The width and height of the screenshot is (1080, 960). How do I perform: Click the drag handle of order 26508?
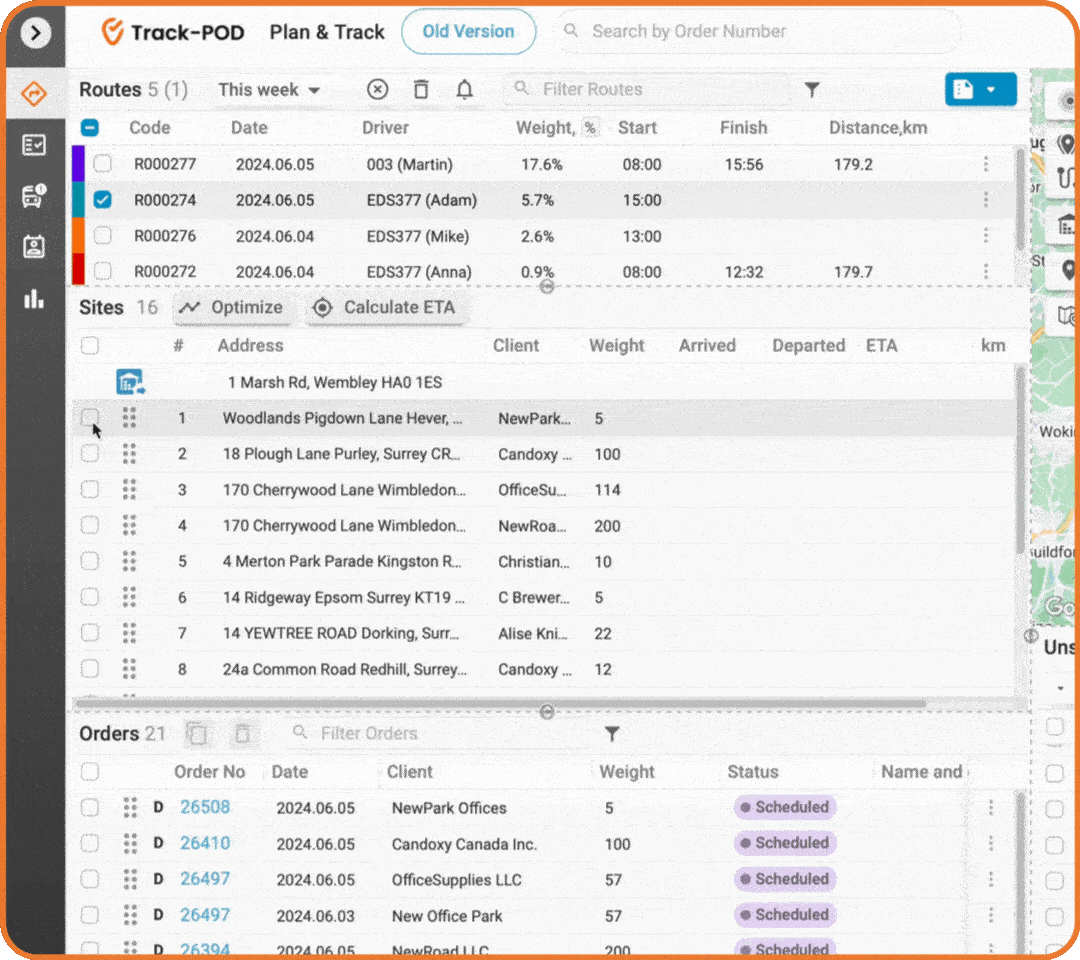click(129, 807)
